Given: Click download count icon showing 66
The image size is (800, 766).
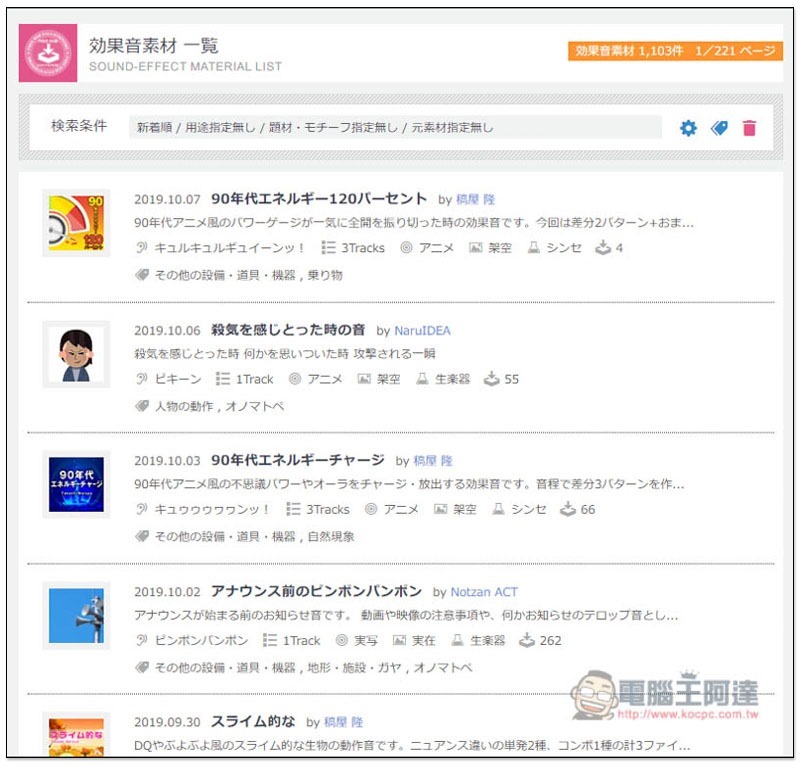Looking at the screenshot, I should [567, 509].
